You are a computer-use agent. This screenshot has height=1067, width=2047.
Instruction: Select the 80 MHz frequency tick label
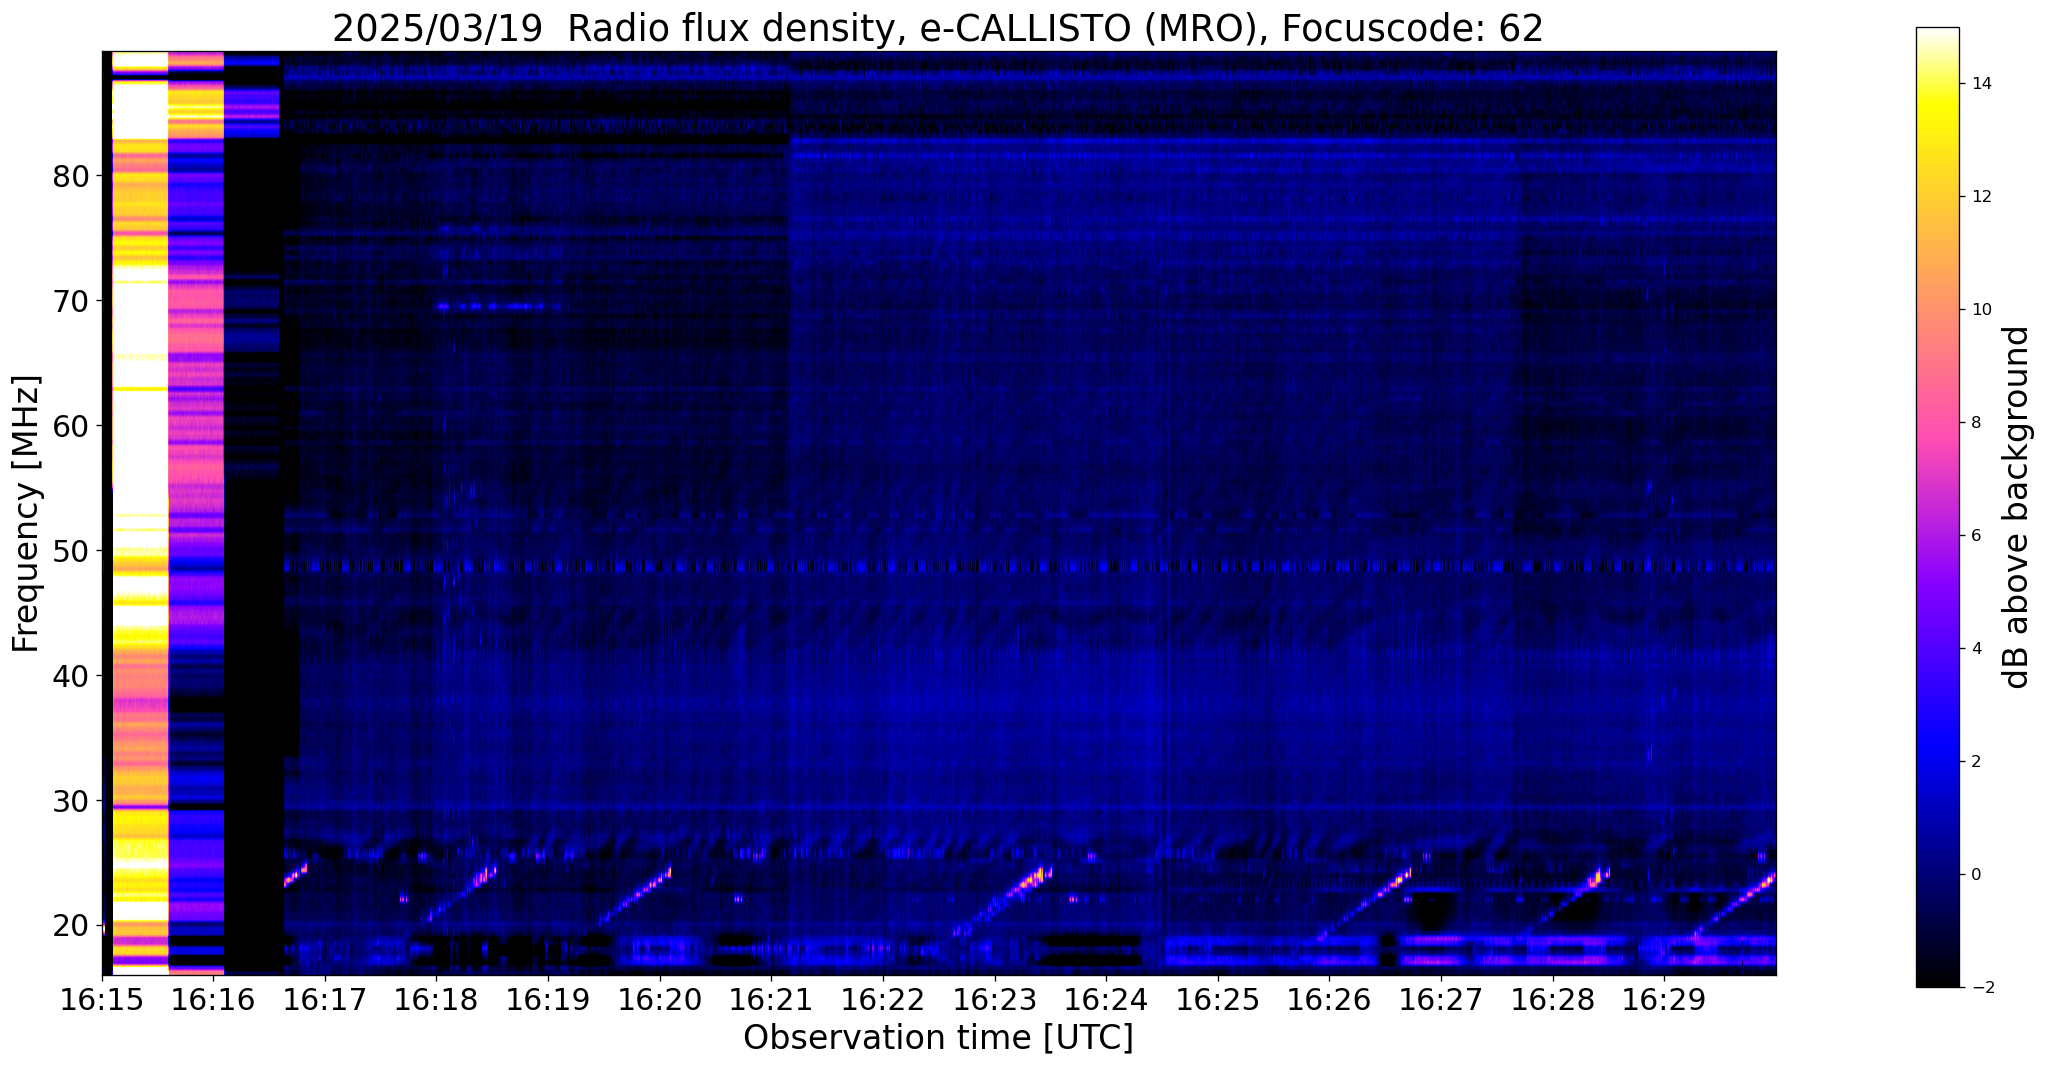pyautogui.click(x=72, y=176)
